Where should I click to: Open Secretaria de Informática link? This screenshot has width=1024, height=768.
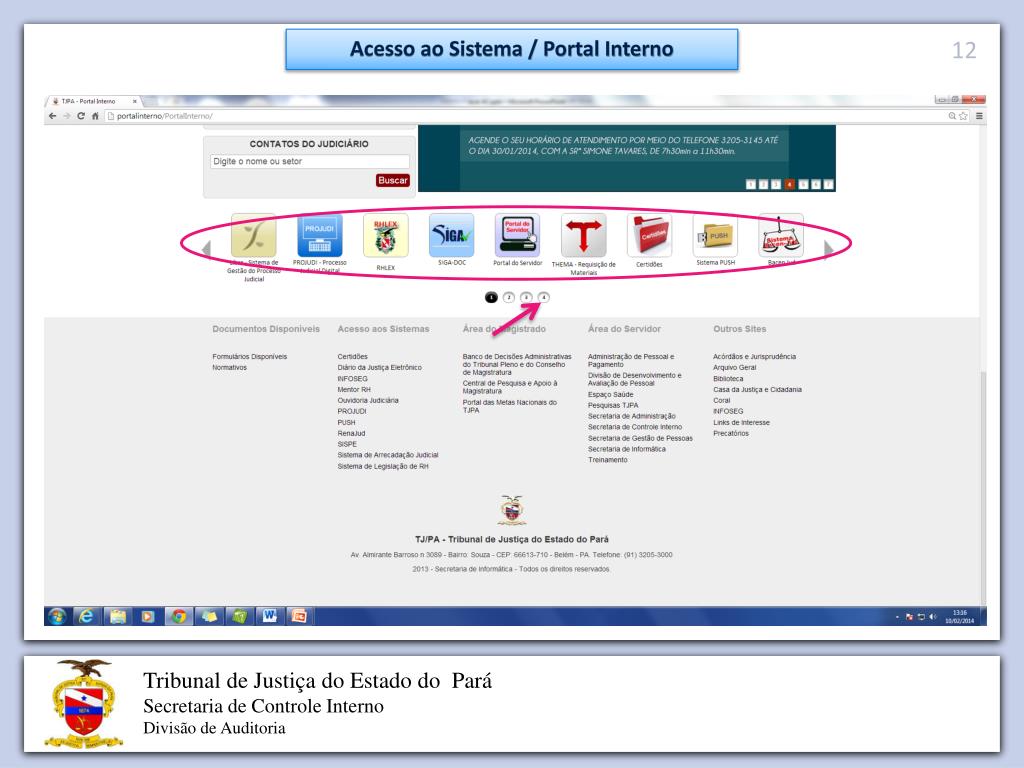[x=627, y=449]
